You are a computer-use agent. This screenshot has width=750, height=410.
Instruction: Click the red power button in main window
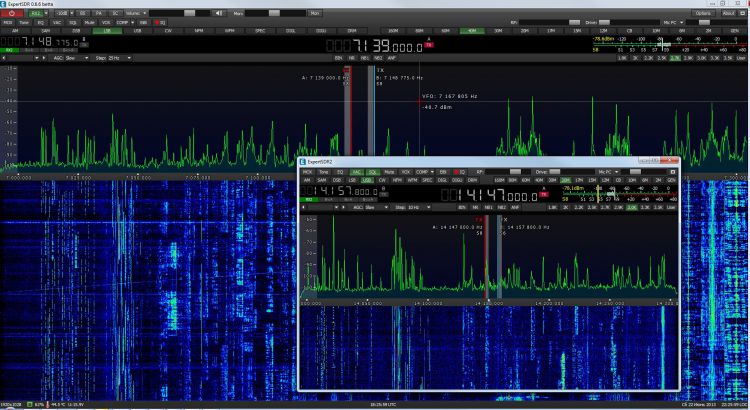(12, 13)
